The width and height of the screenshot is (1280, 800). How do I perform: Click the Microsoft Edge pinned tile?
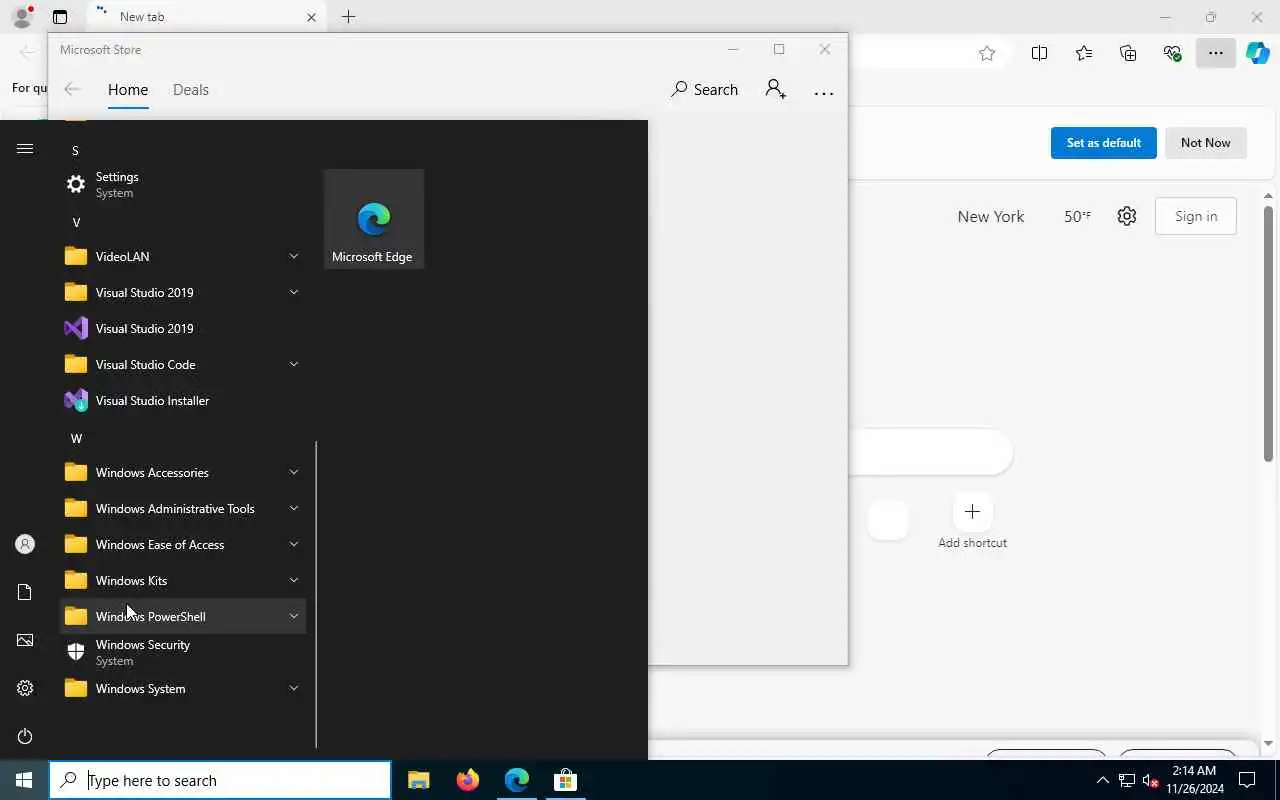click(374, 219)
